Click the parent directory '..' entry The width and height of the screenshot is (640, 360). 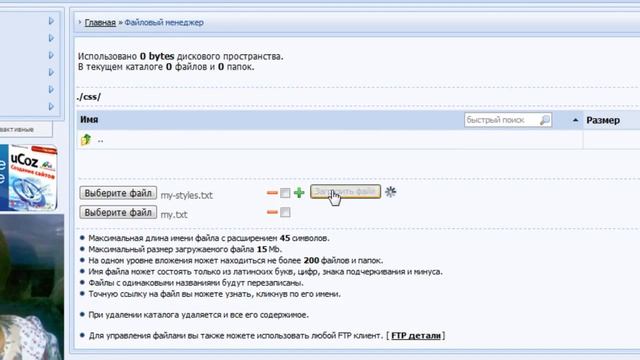[100, 141]
